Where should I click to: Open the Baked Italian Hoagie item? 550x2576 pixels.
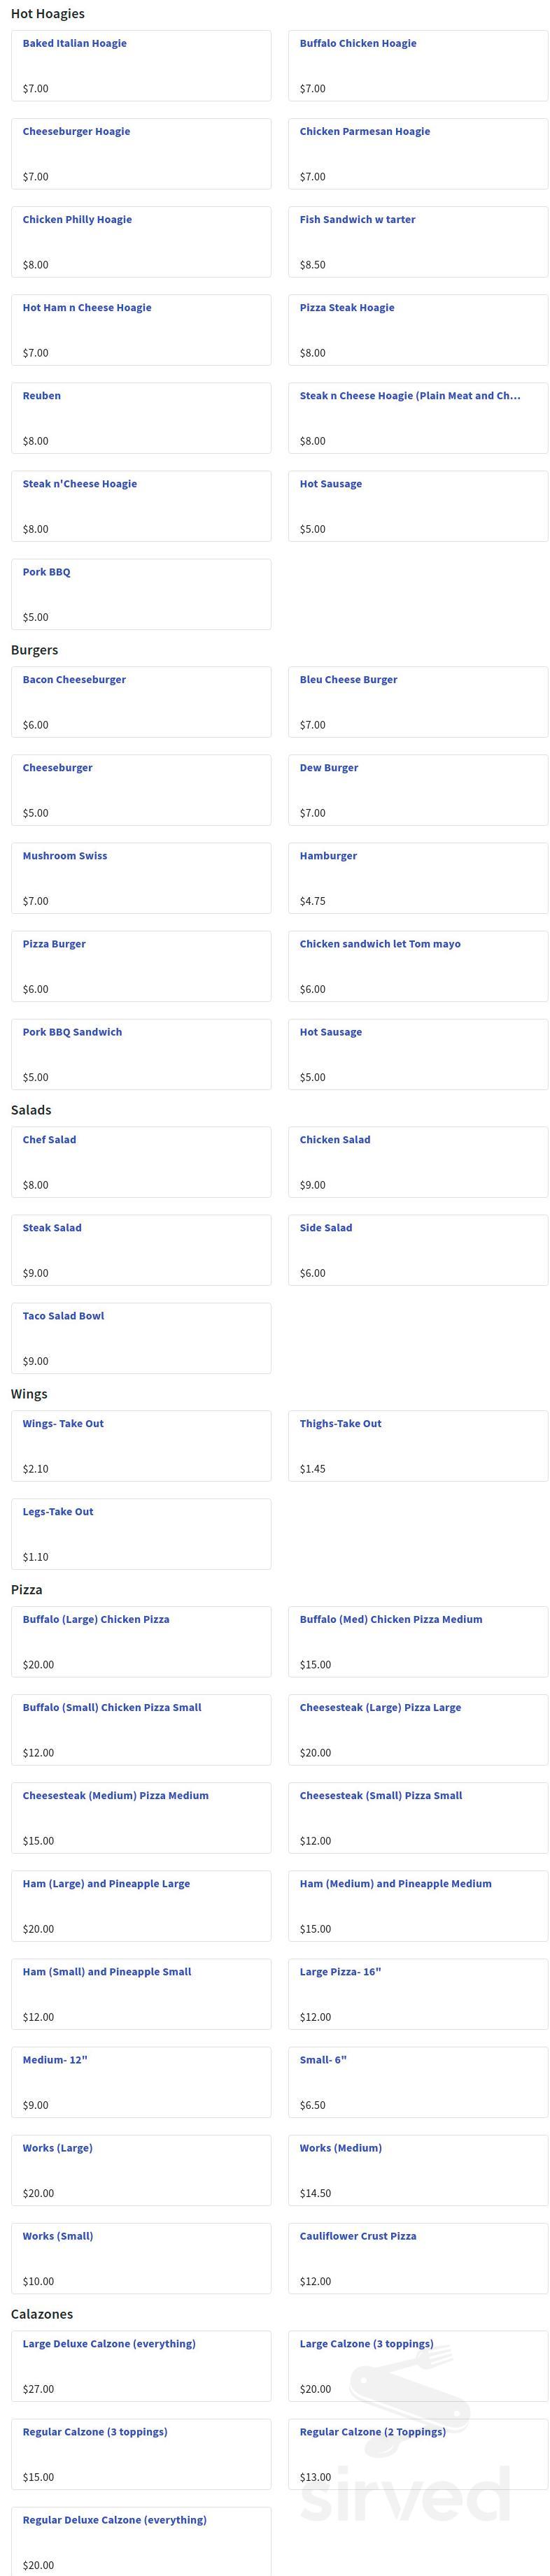(141, 65)
